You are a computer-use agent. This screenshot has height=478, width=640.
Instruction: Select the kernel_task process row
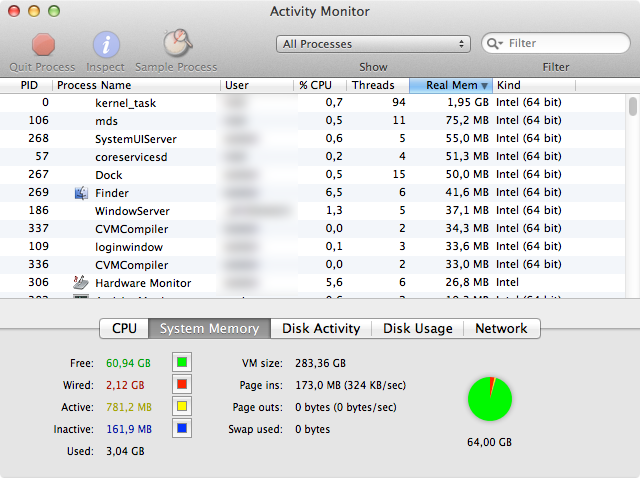pyautogui.click(x=312, y=102)
